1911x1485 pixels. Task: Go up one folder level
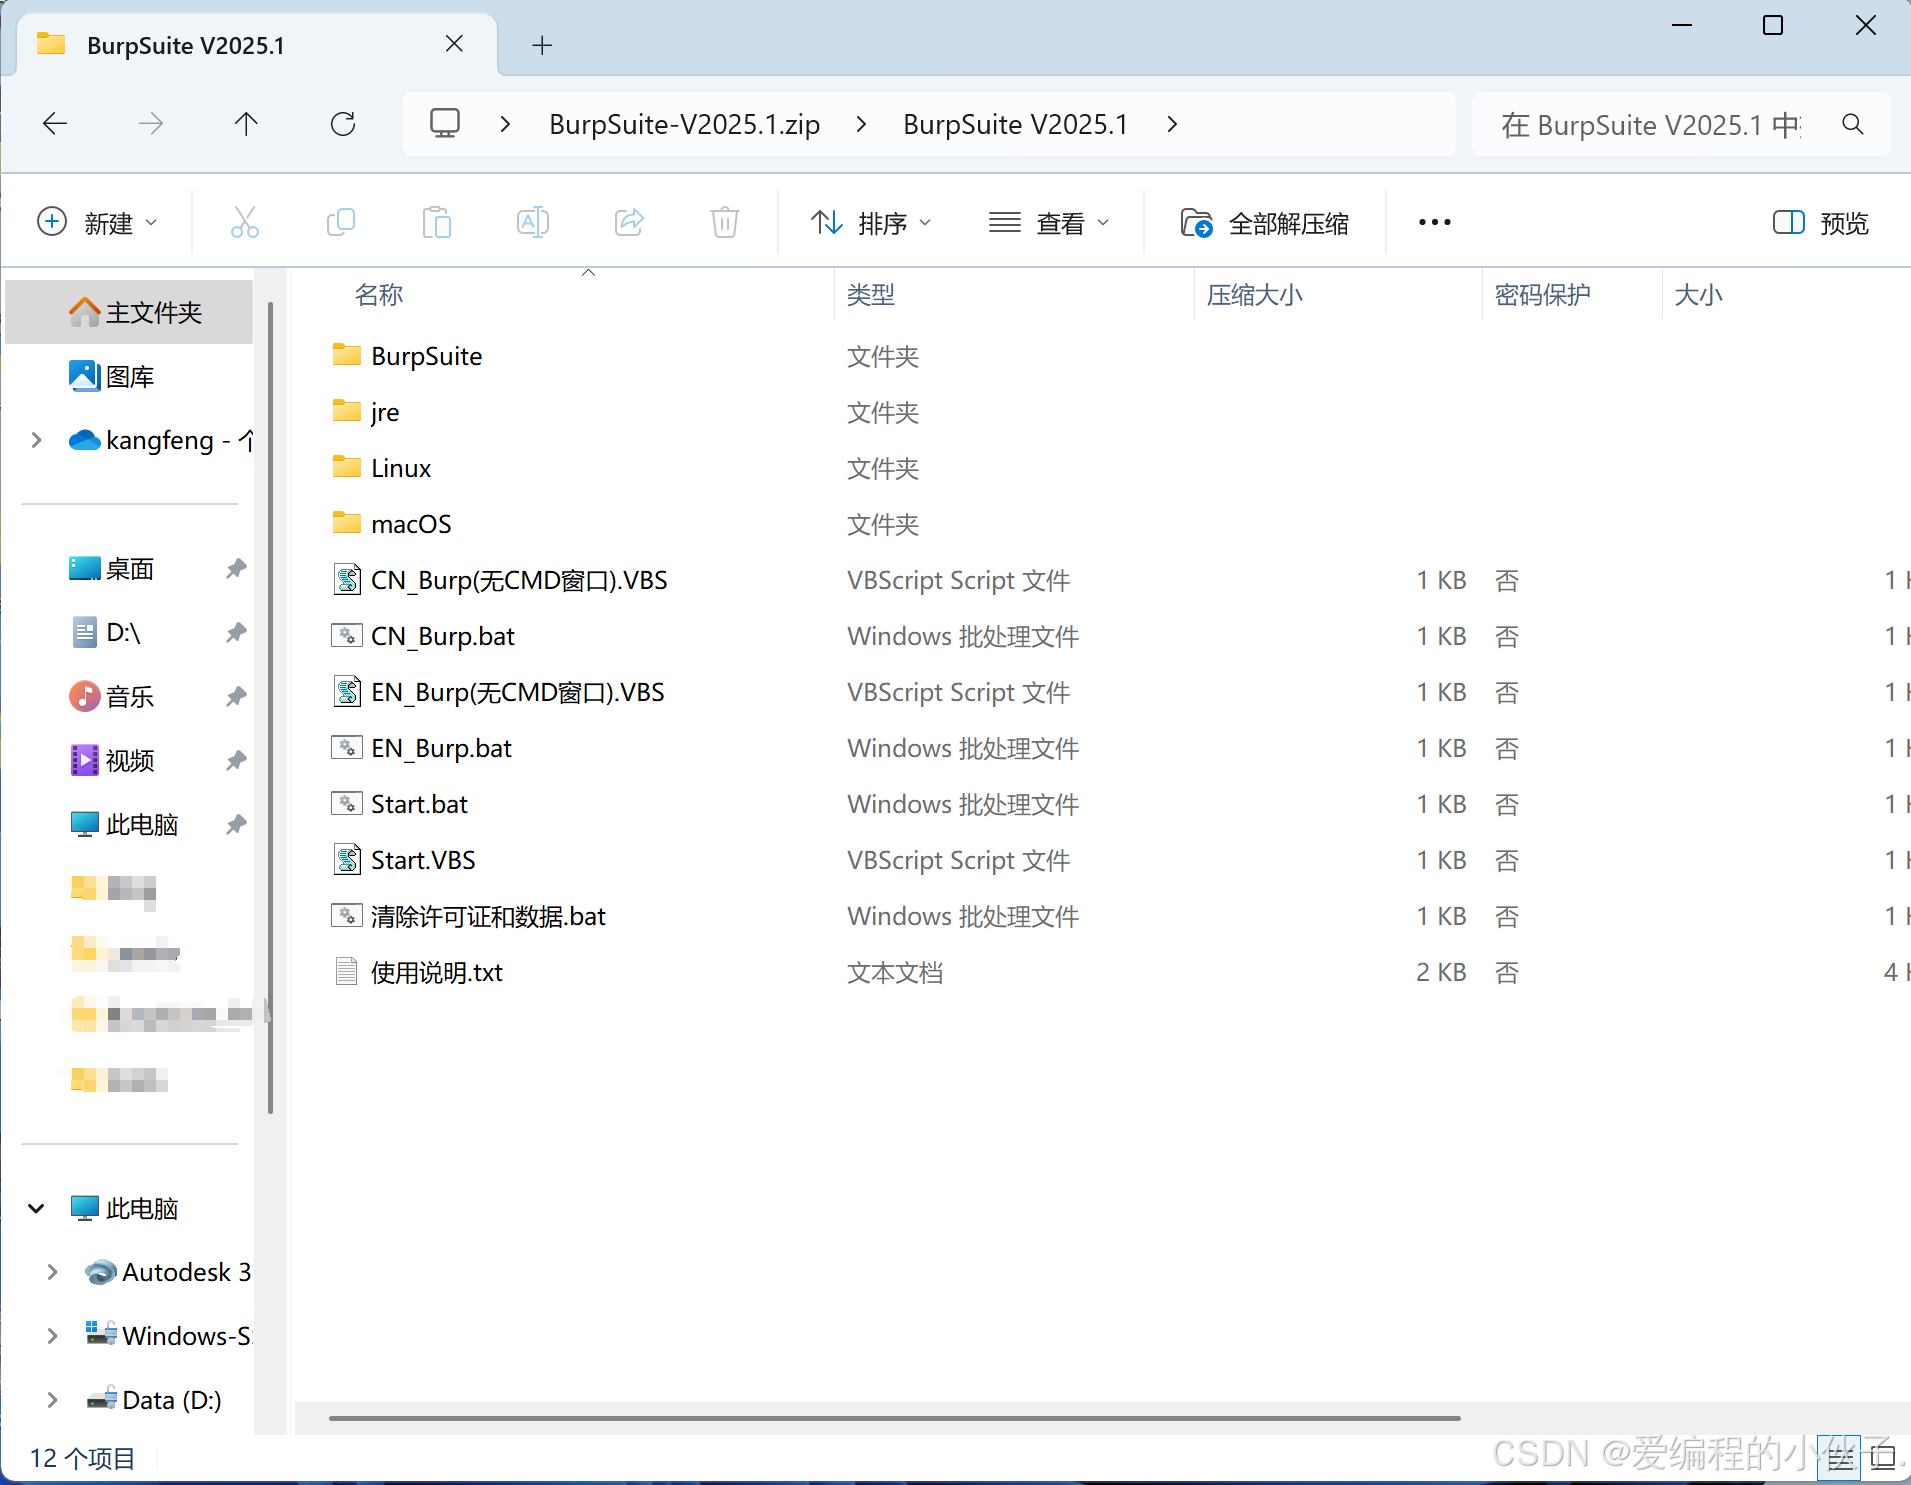point(246,124)
